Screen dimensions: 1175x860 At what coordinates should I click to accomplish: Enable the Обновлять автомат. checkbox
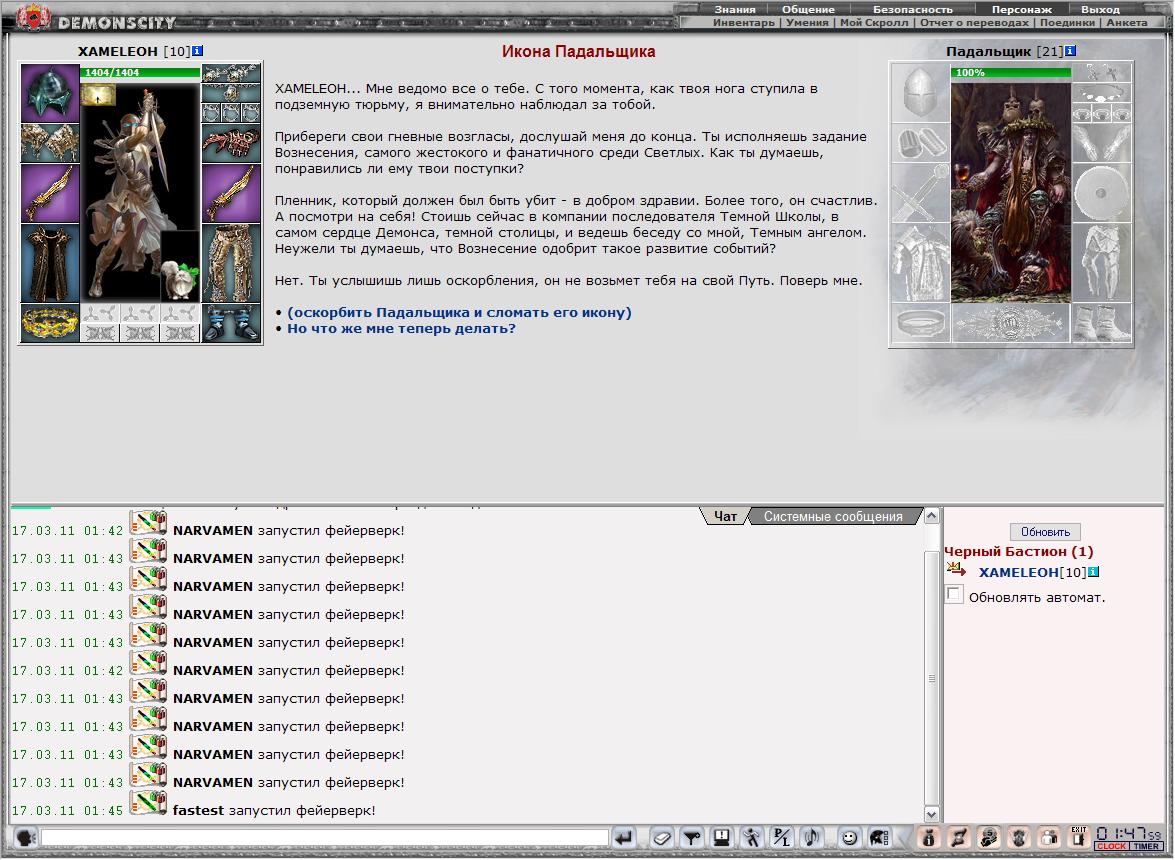[954, 595]
